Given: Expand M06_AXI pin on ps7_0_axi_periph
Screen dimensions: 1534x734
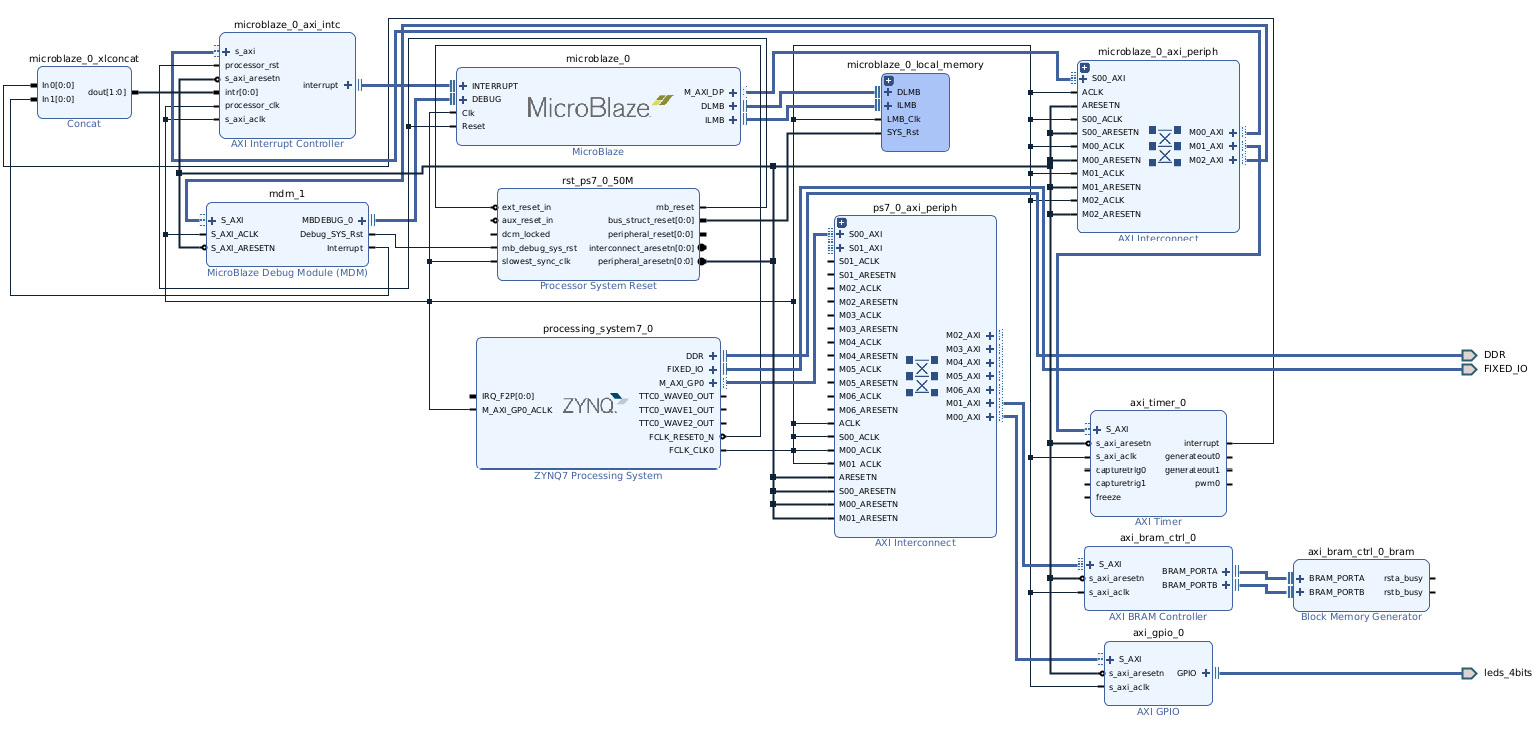Looking at the screenshot, I should (x=989, y=390).
